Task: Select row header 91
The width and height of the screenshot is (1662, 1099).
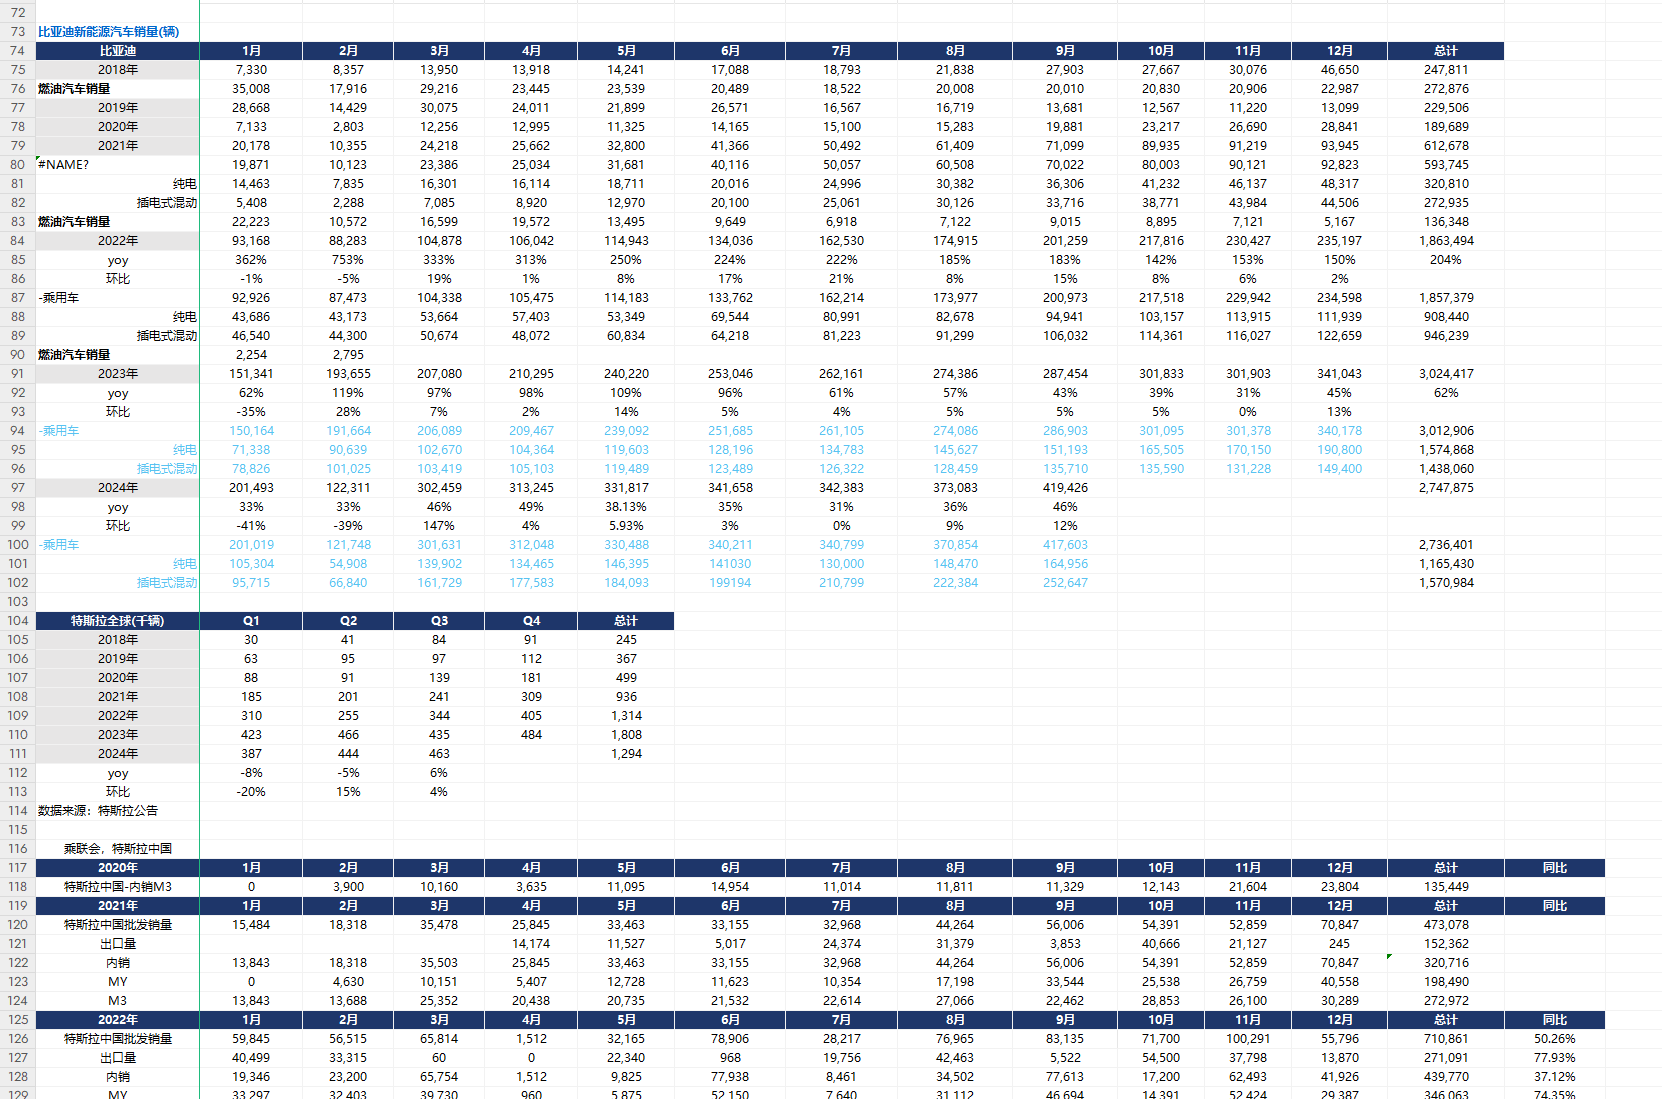Action: pos(18,374)
